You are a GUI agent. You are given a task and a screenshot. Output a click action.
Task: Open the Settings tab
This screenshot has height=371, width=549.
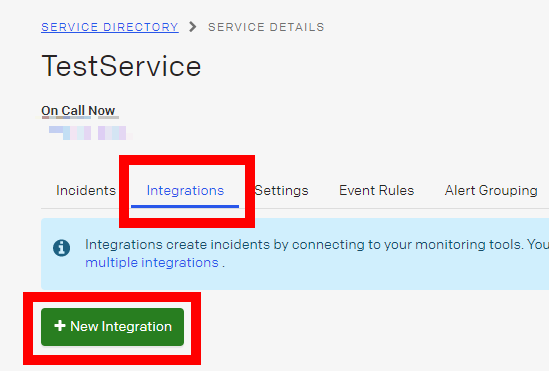coord(282,190)
